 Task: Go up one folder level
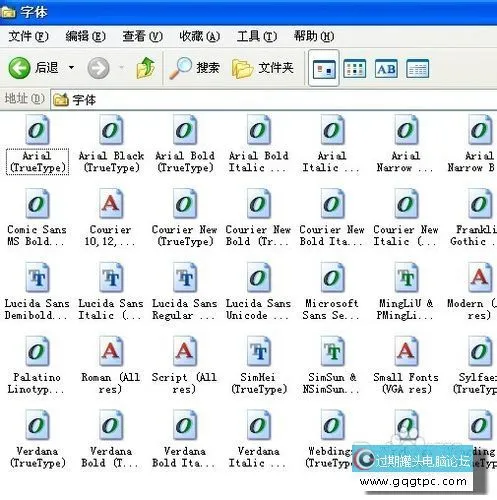coord(146,68)
